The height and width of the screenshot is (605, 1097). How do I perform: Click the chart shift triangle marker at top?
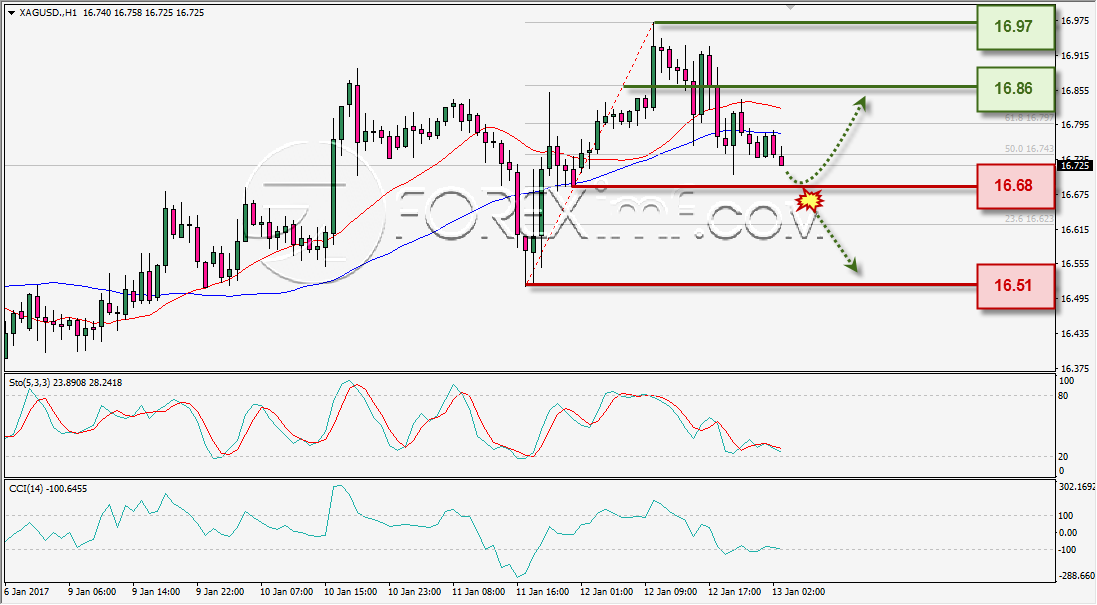791,6
